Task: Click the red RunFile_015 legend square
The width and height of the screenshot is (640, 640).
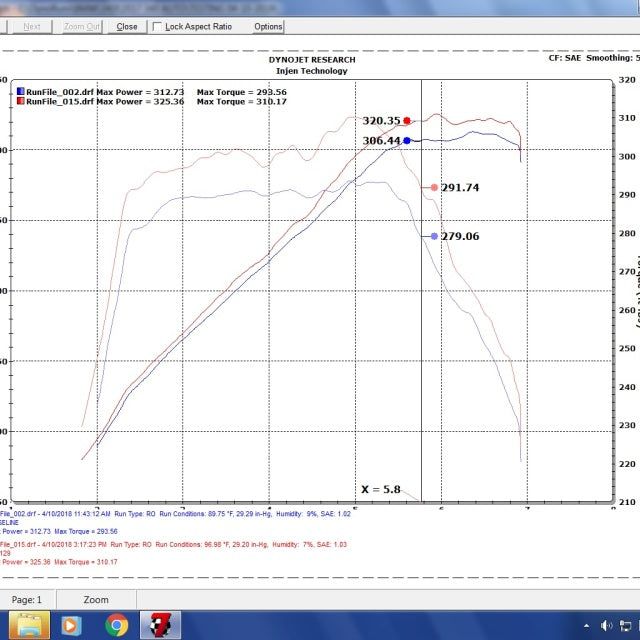Action: 21,102
